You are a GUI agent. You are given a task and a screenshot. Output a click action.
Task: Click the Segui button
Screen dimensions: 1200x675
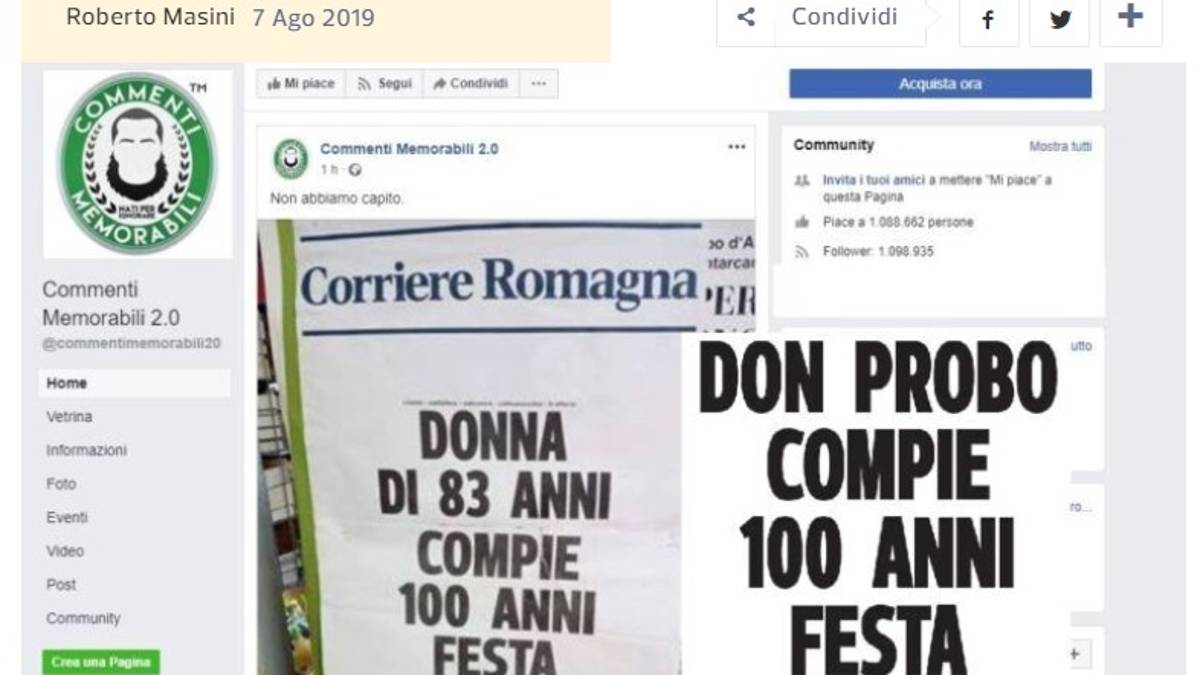(385, 84)
